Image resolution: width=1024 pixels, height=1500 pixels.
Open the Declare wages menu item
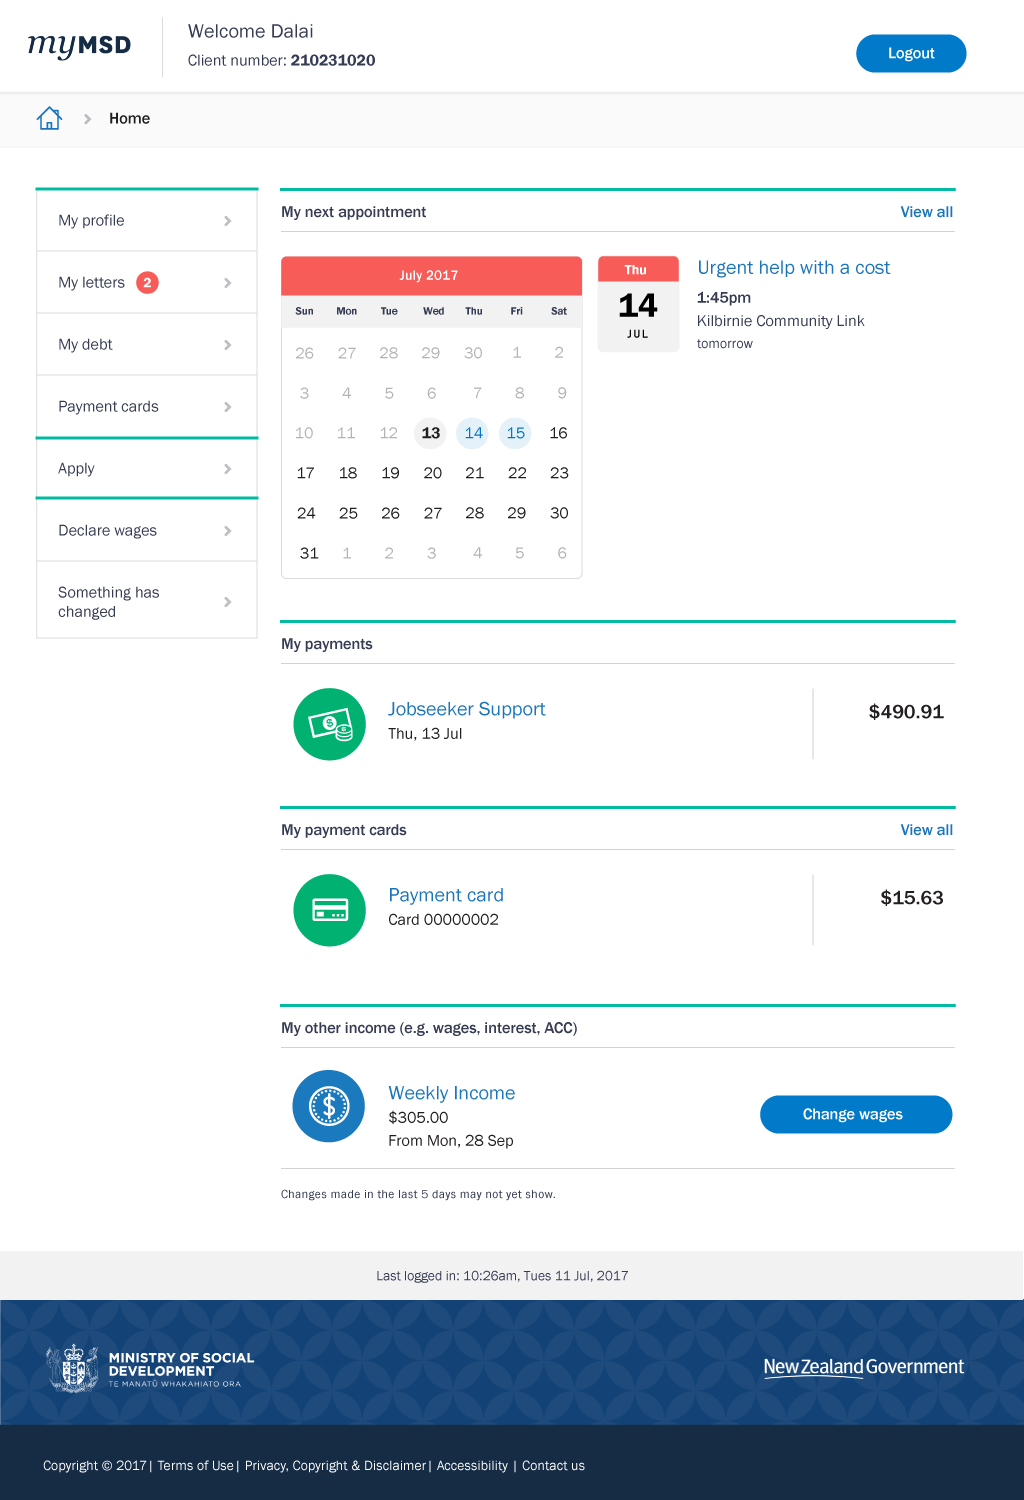pyautogui.click(x=108, y=530)
